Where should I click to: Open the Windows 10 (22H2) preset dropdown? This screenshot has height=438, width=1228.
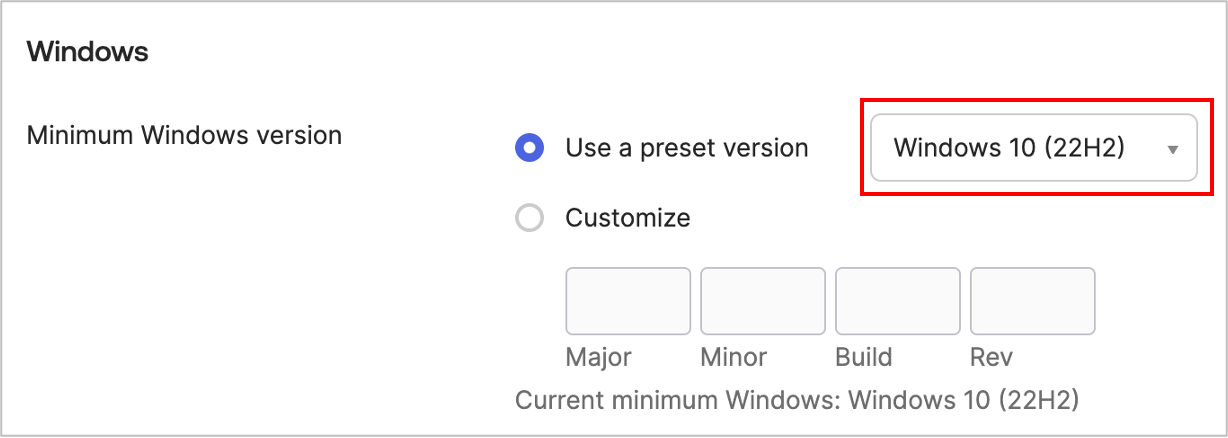[x=1033, y=148]
